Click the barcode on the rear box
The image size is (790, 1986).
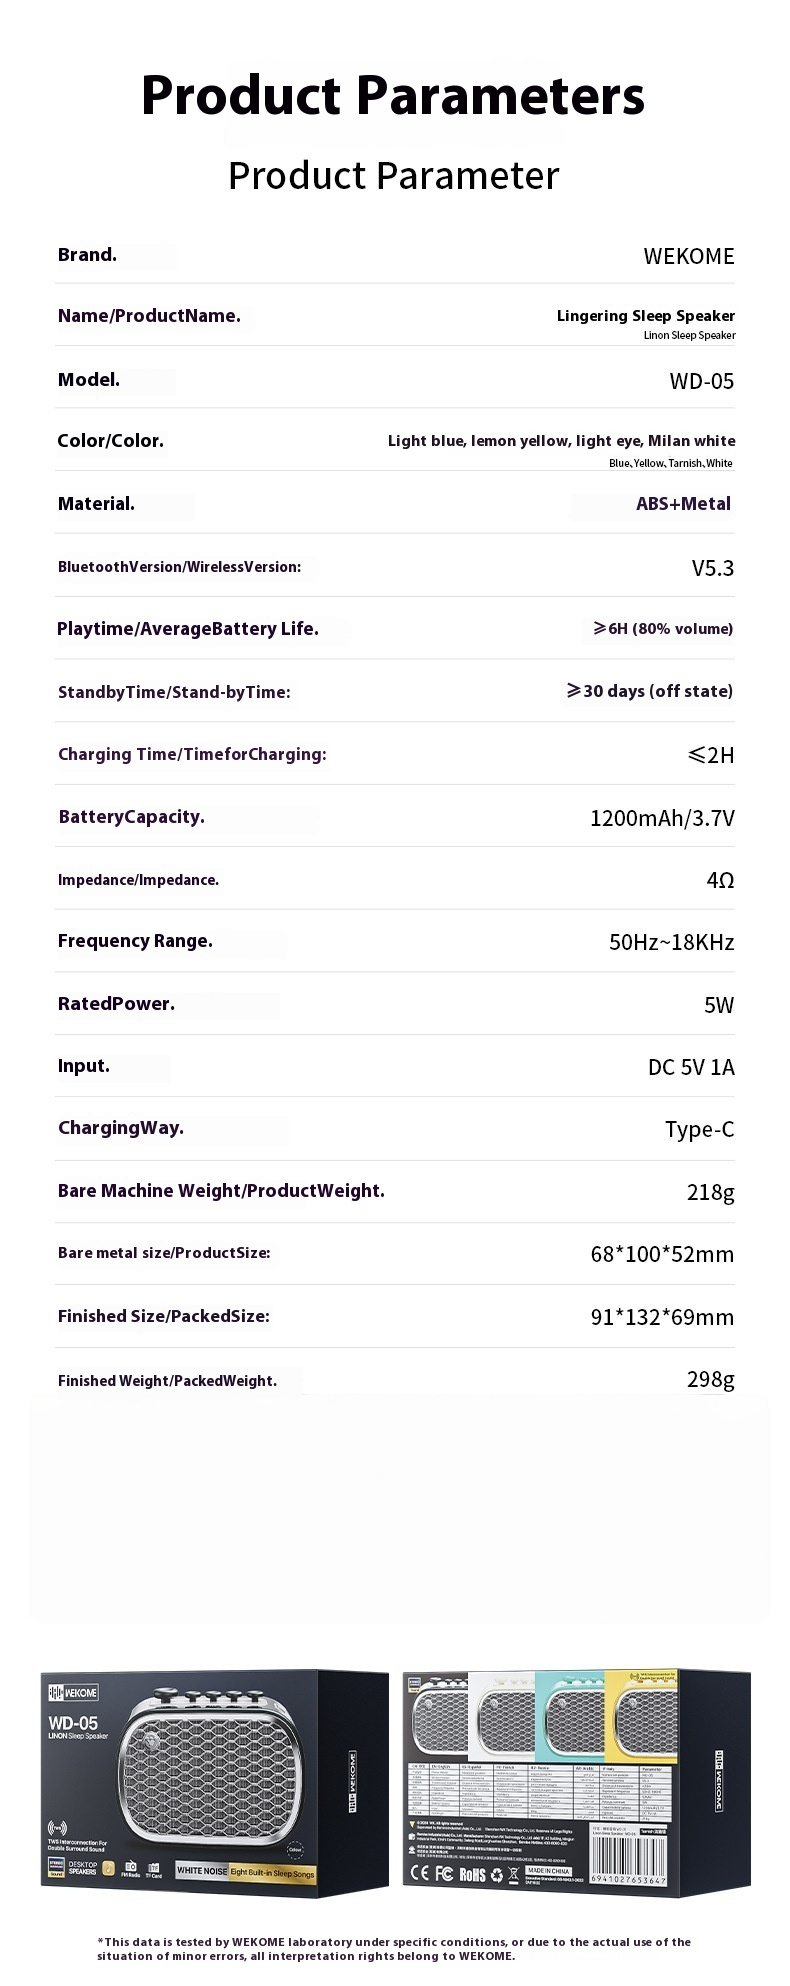(x=628, y=1860)
